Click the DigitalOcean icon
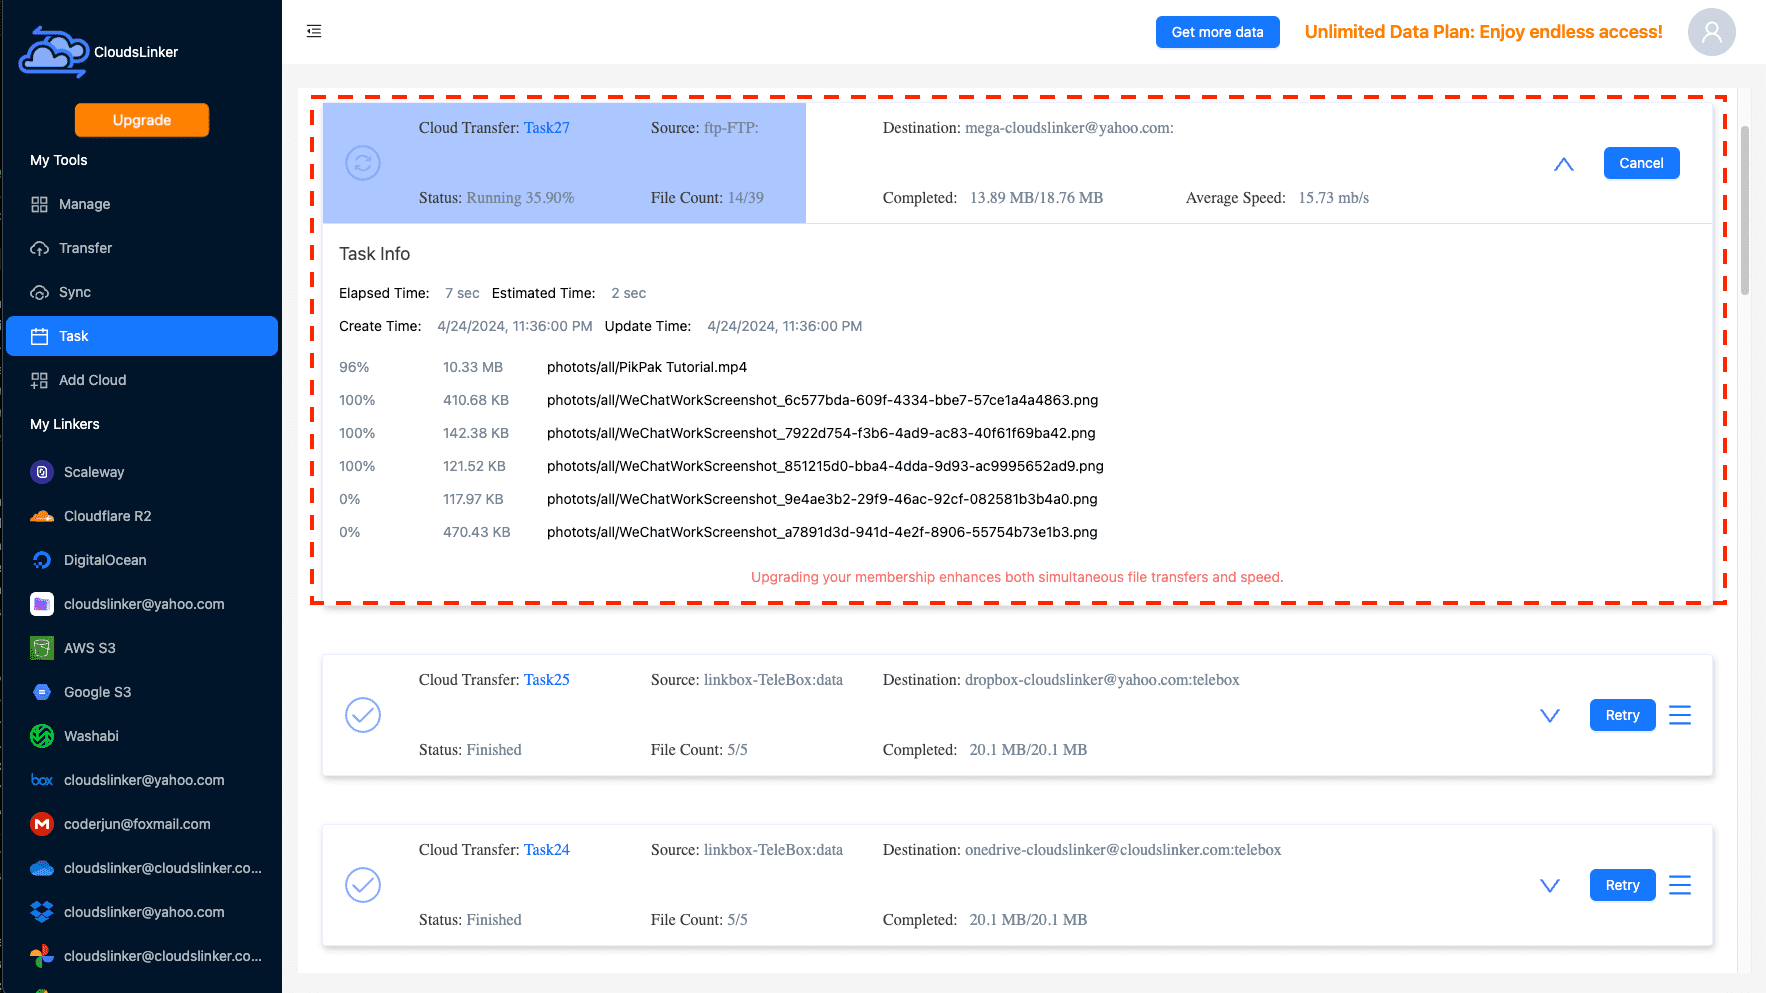 (x=42, y=560)
